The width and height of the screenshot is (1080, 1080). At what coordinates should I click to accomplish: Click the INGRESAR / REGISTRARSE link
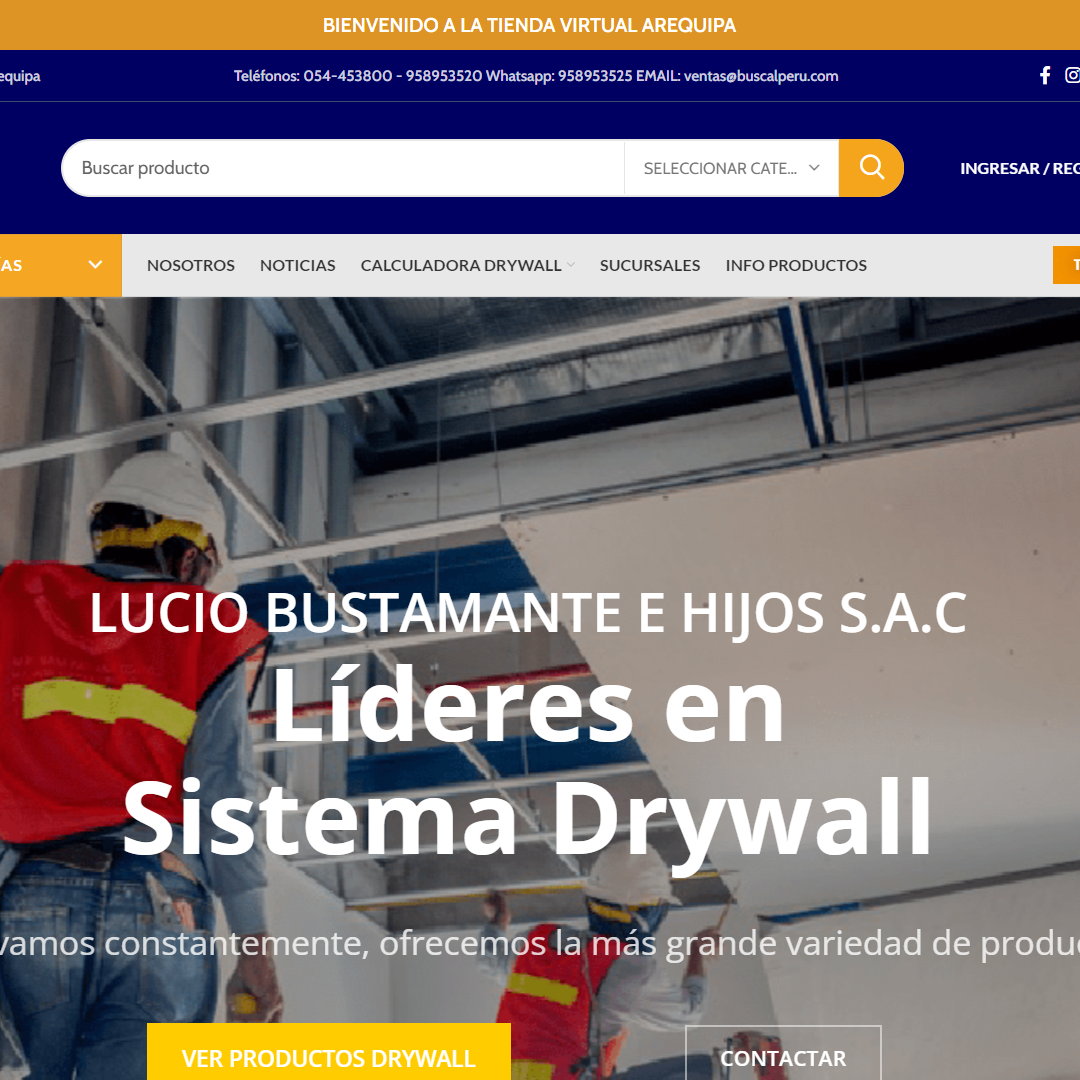(x=1018, y=168)
